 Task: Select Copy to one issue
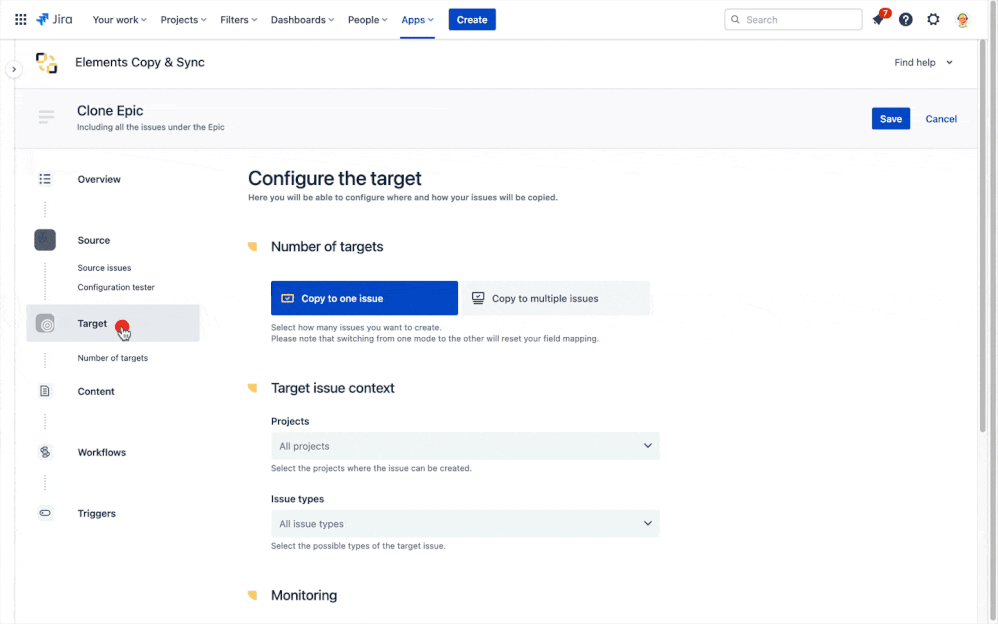[364, 298]
